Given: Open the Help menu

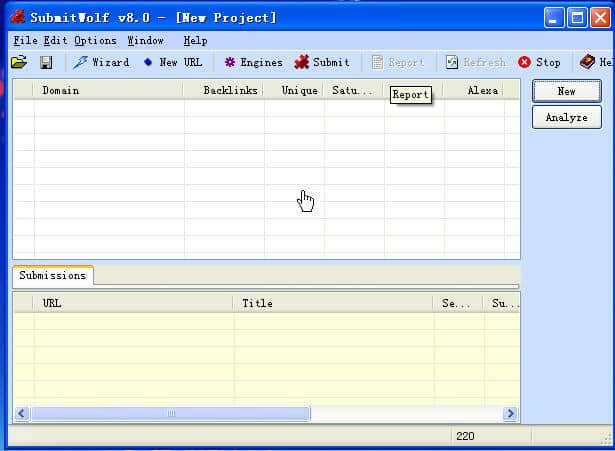Looking at the screenshot, I should point(195,40).
